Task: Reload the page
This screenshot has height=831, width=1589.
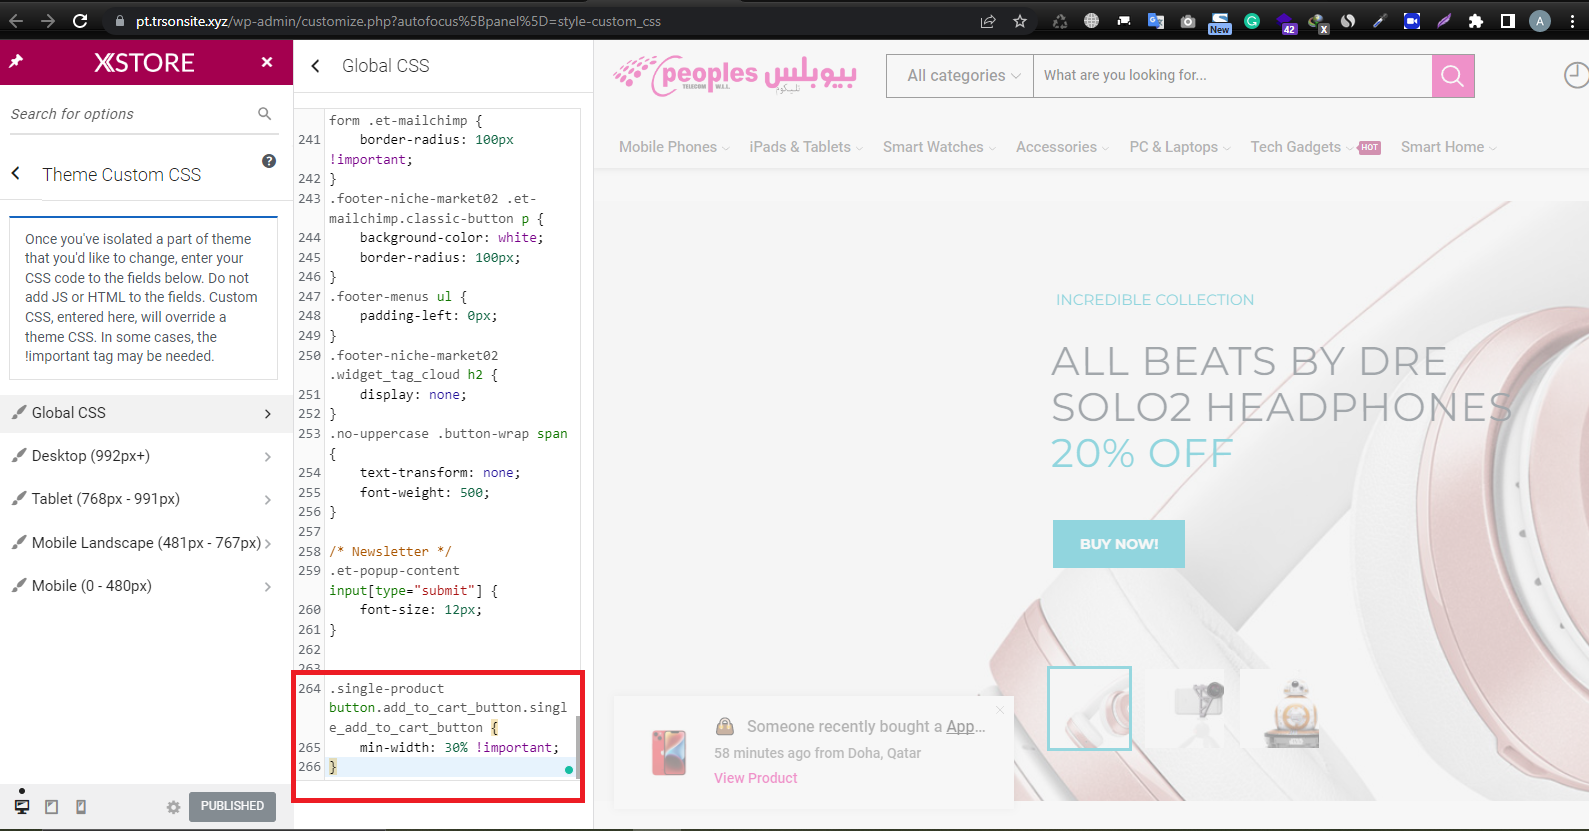Action: click(x=80, y=21)
